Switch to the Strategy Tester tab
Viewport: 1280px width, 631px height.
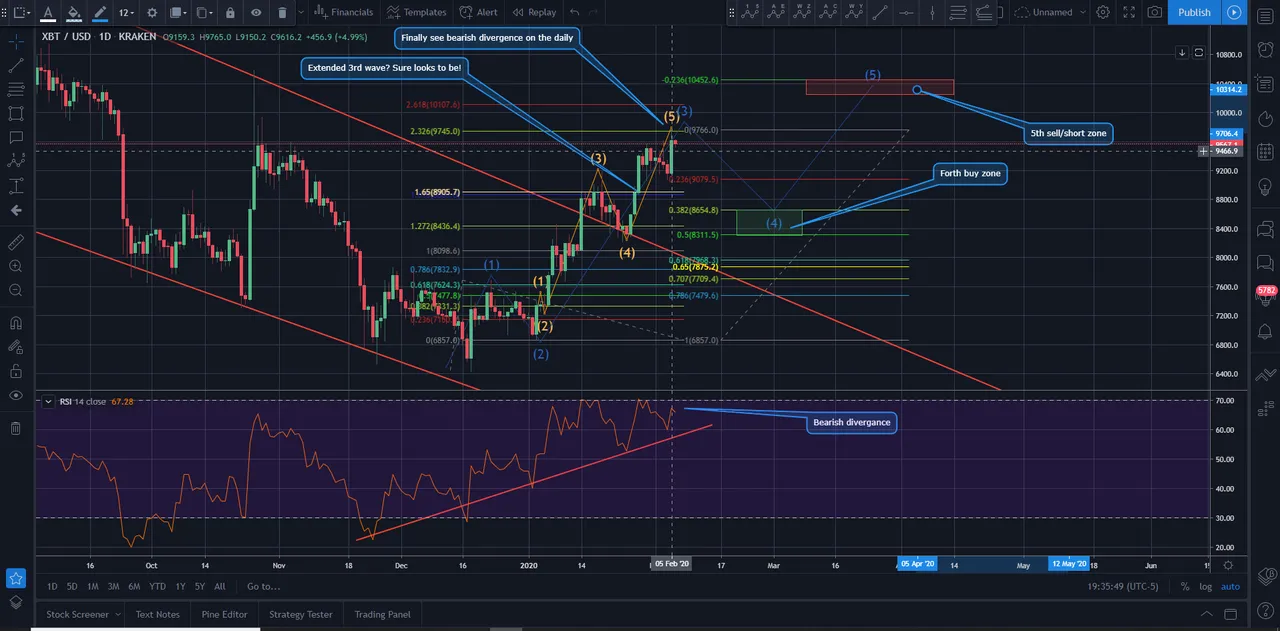tap(301, 614)
